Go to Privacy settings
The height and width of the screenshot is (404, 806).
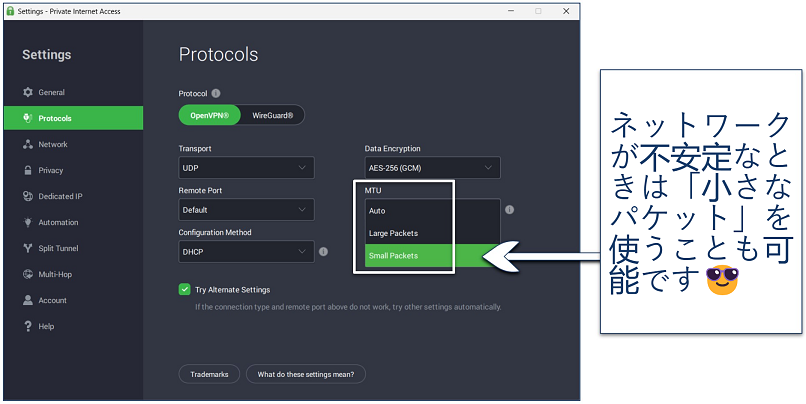(73, 170)
